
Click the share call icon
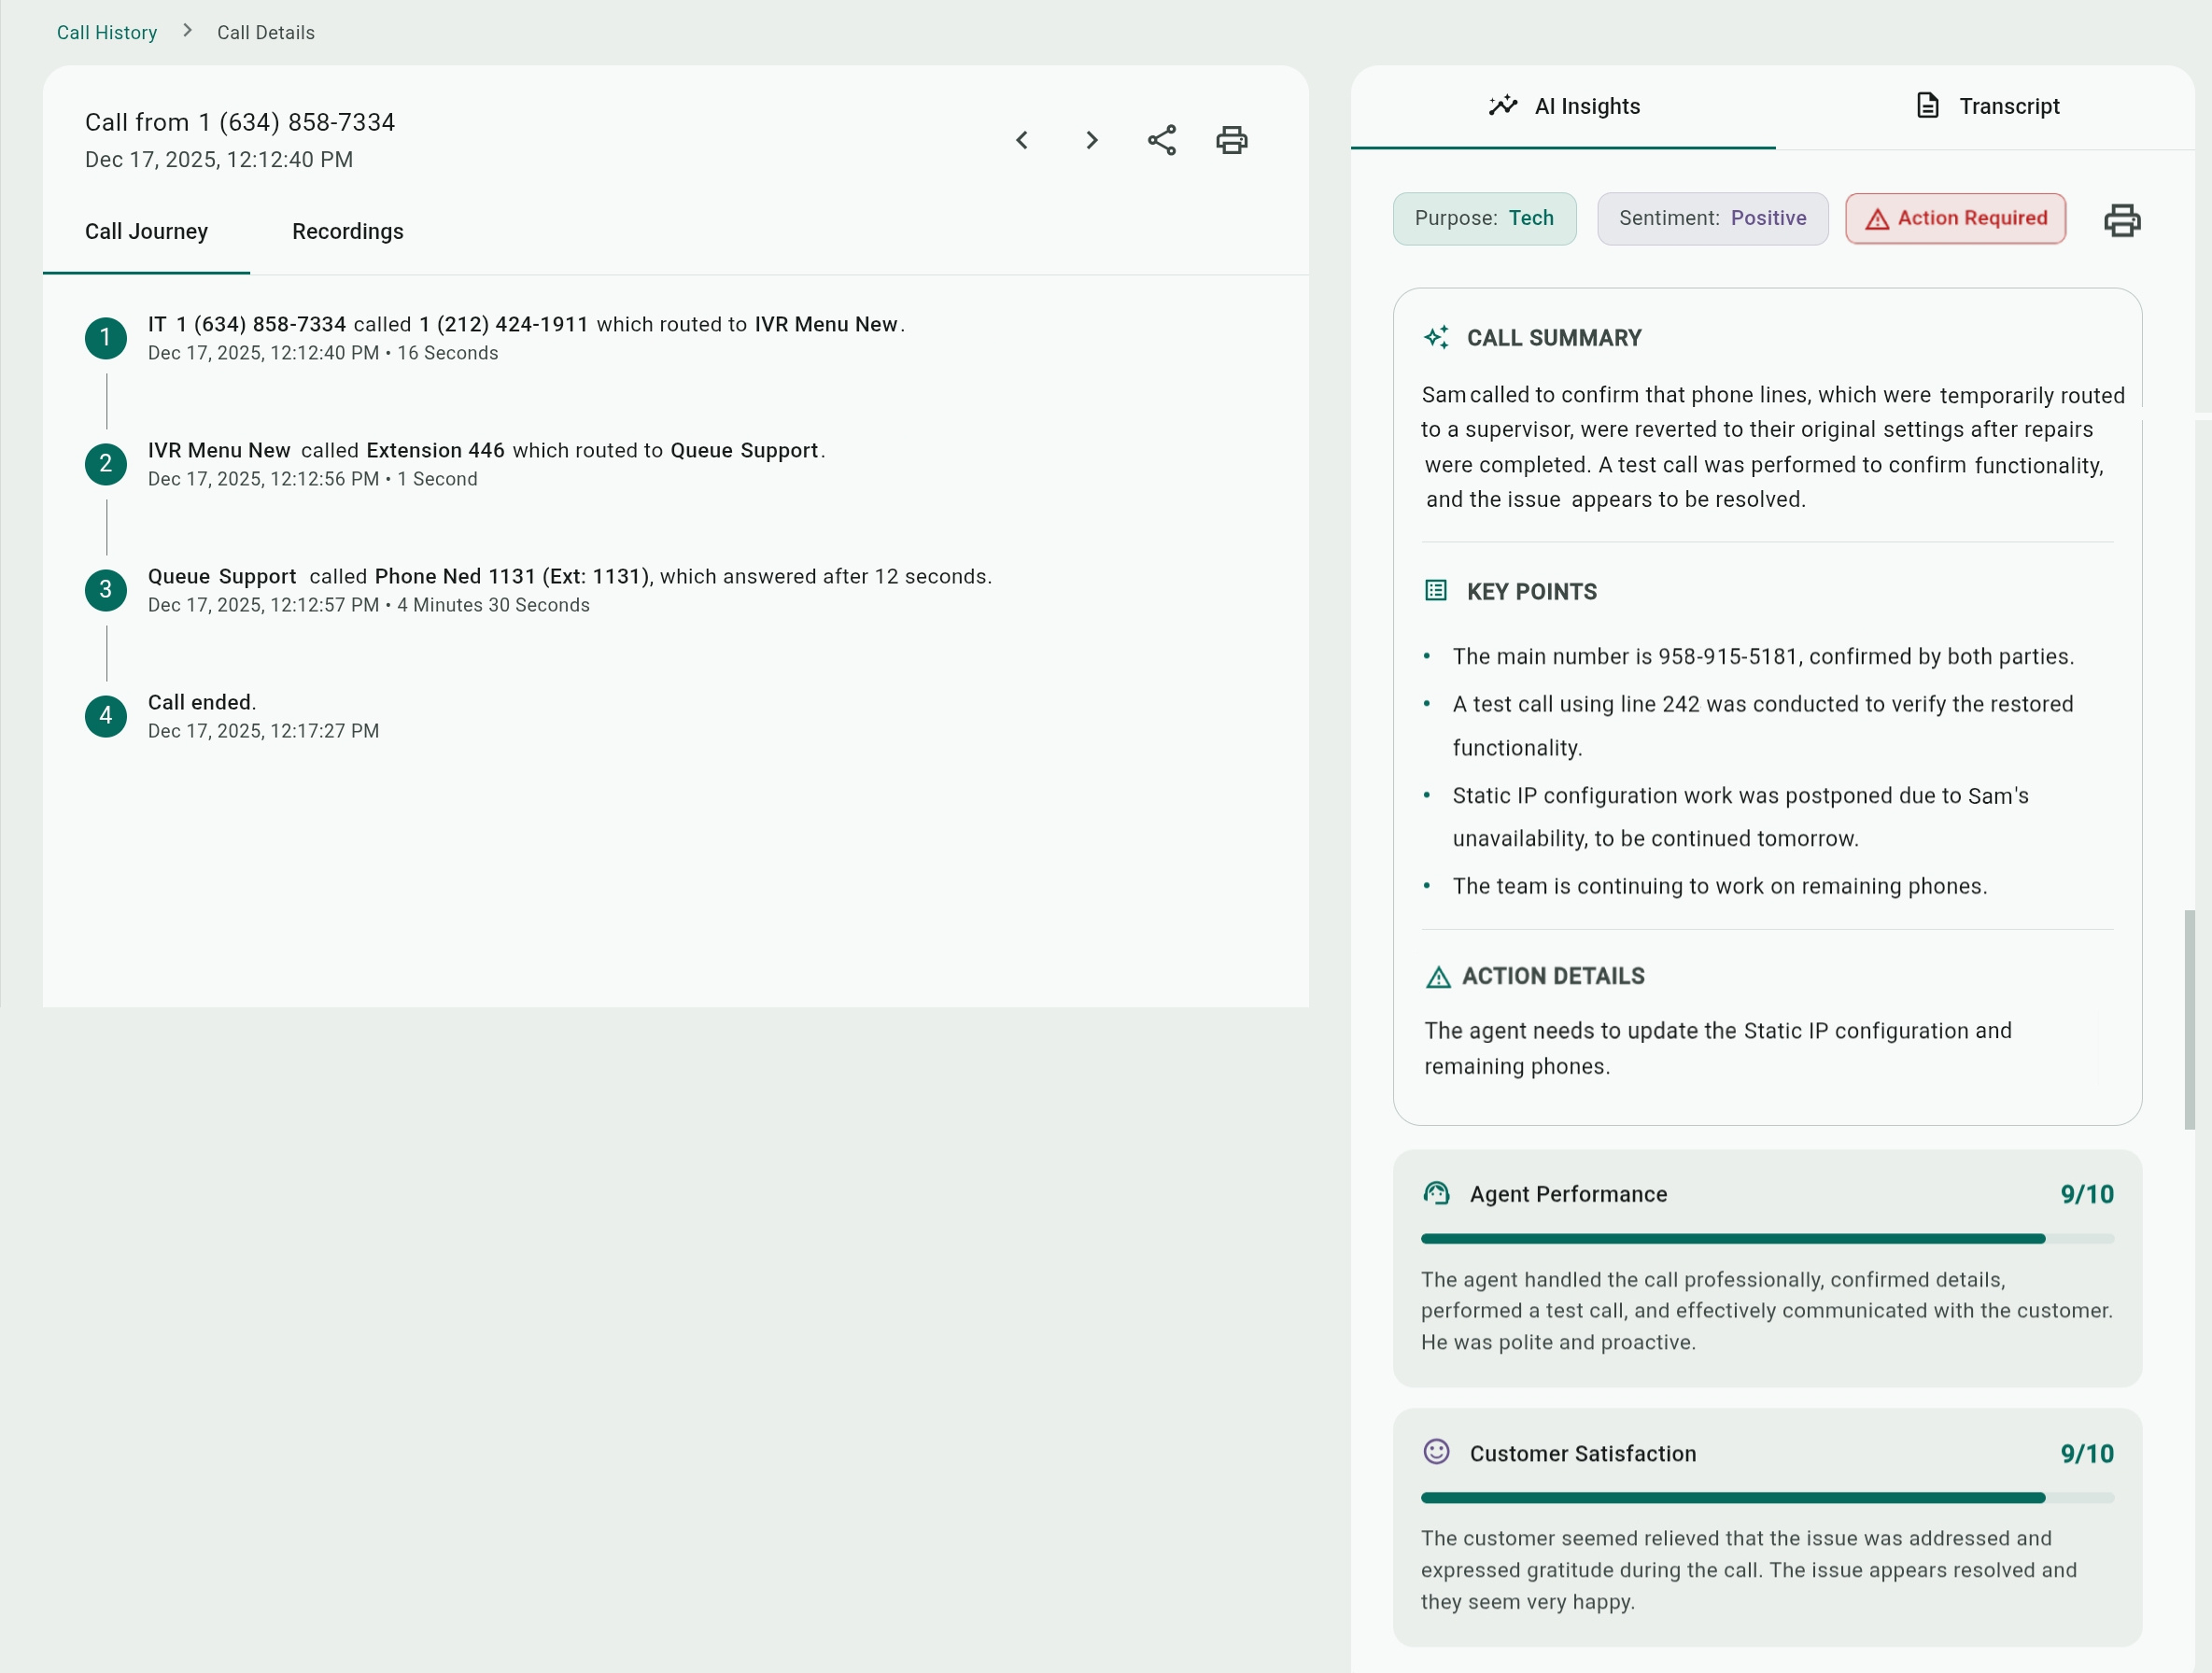[1161, 140]
